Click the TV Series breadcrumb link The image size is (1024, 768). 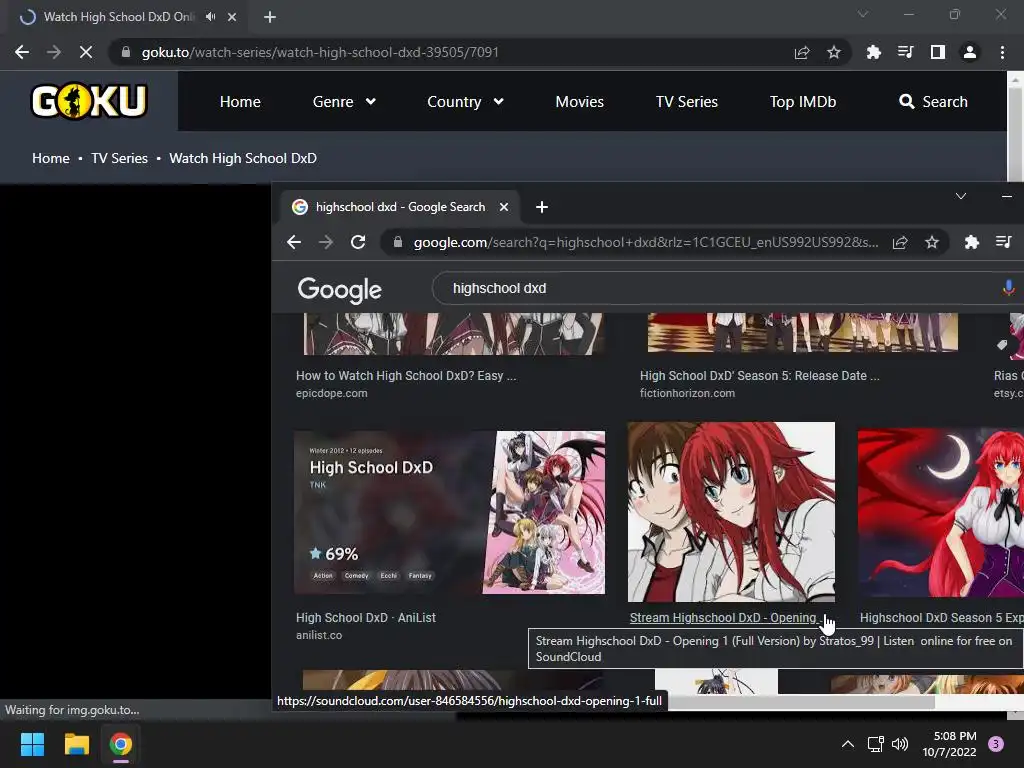click(x=120, y=158)
